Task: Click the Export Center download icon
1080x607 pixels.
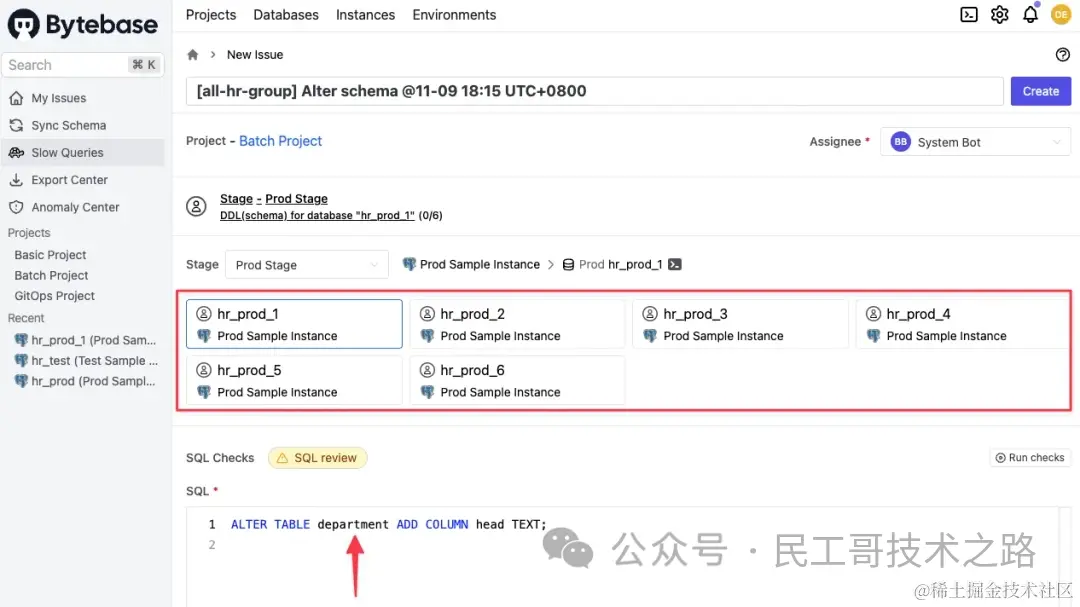Action: point(17,180)
